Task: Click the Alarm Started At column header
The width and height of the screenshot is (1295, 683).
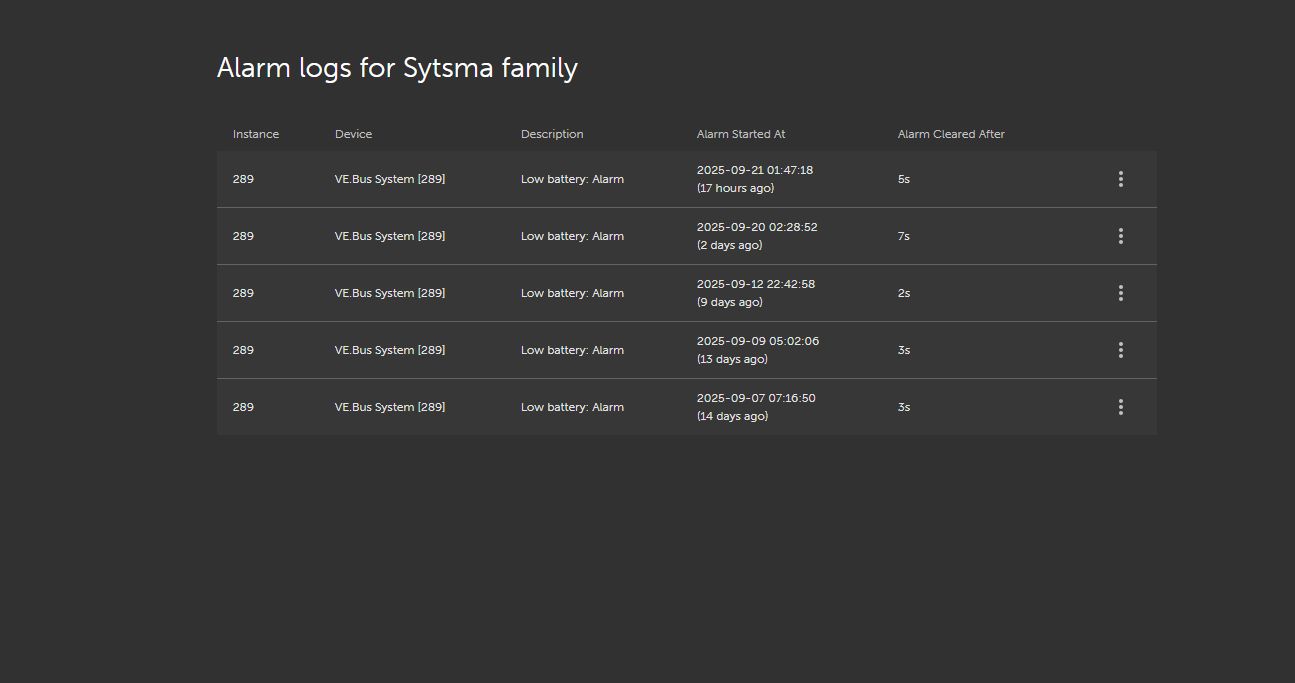Action: [x=741, y=134]
